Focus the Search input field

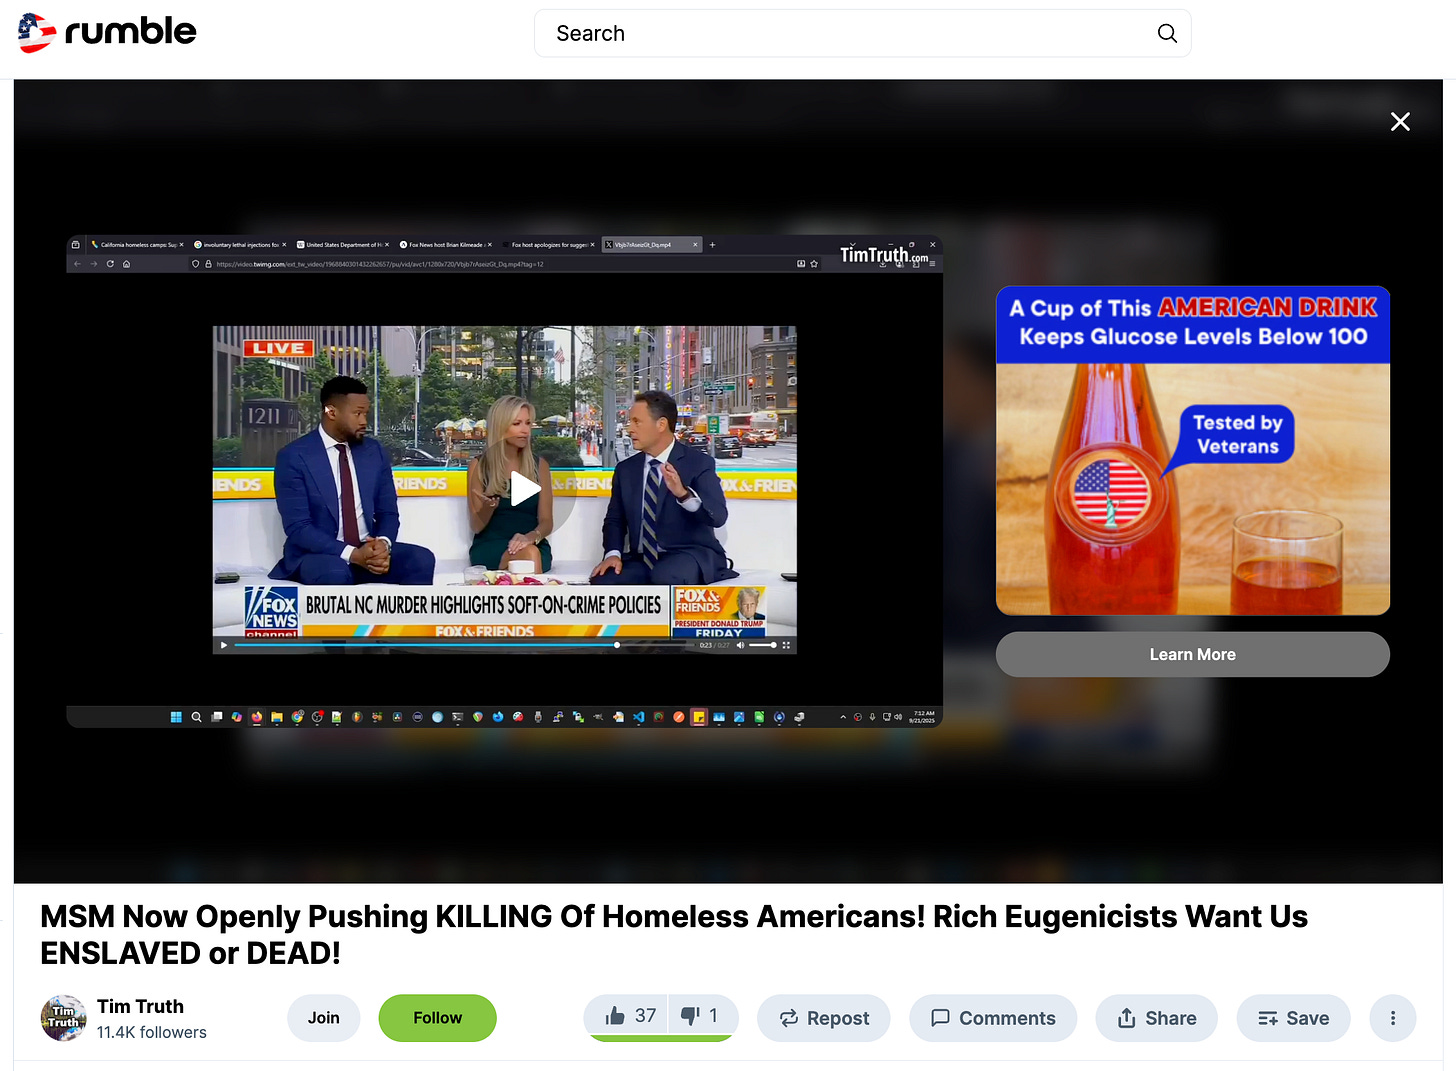(862, 34)
